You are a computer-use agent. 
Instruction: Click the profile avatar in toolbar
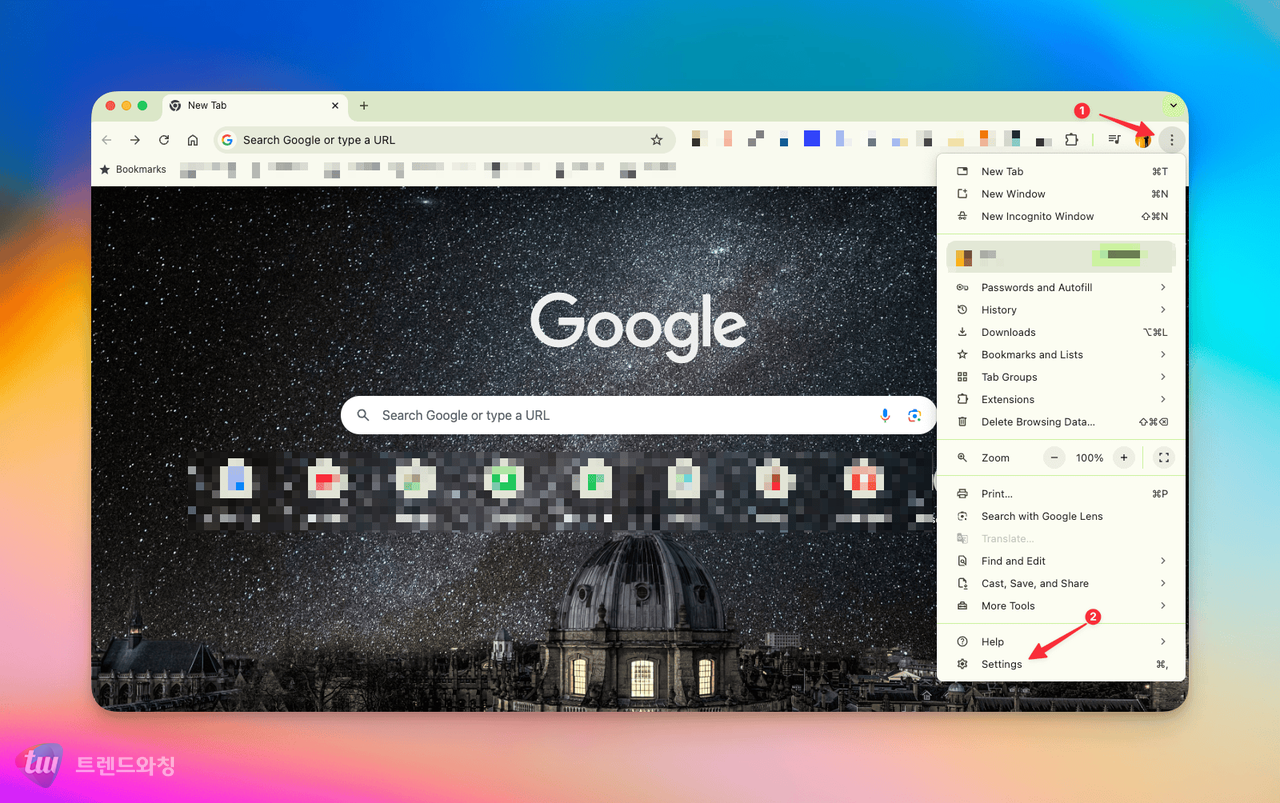(x=1143, y=140)
